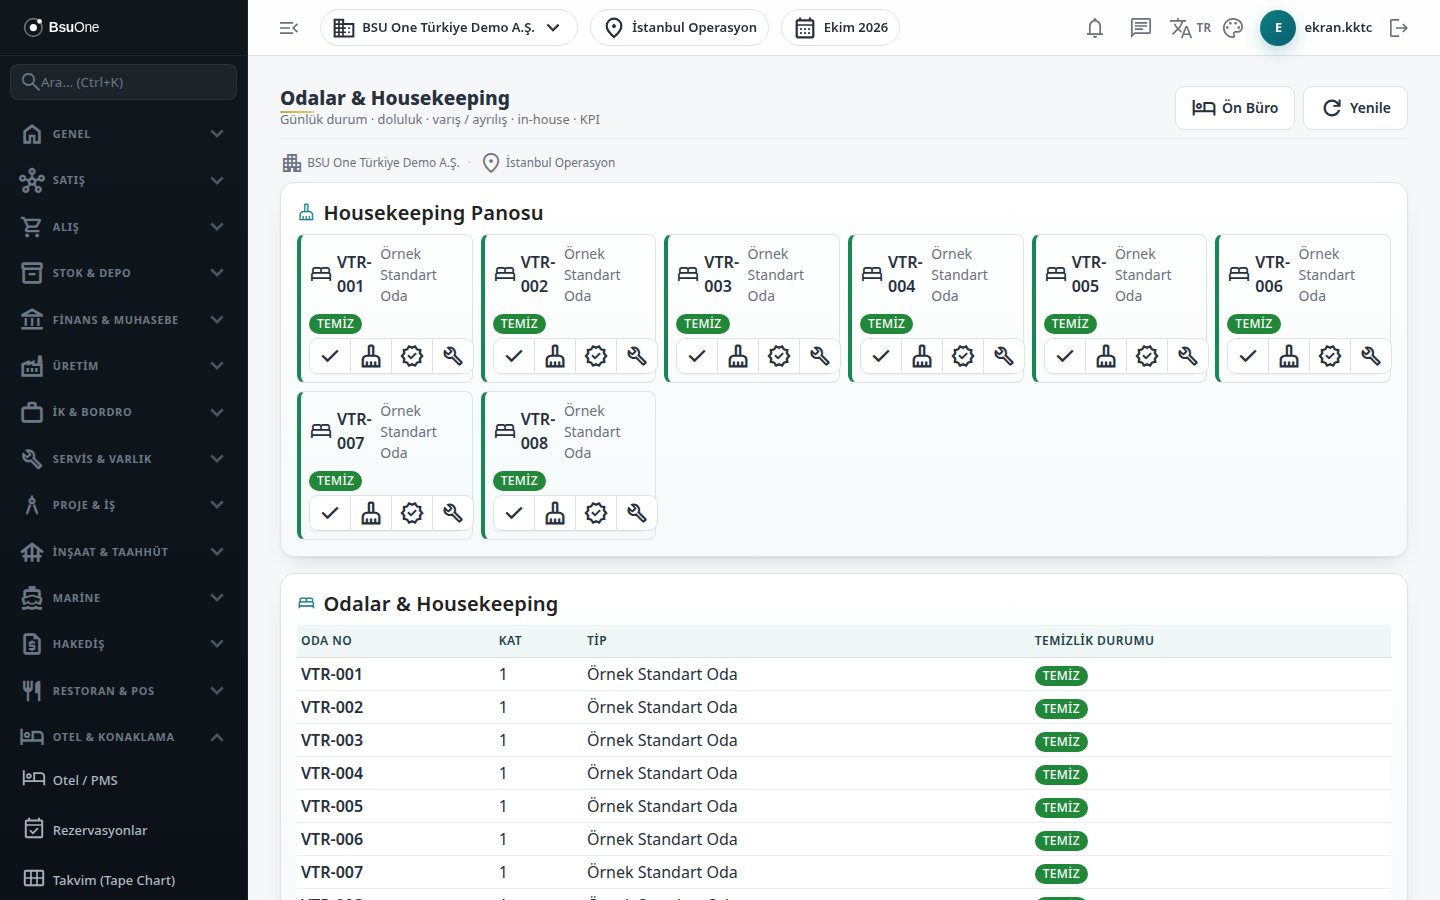Click the wrench icon on VTR-001 card

(x=453, y=356)
